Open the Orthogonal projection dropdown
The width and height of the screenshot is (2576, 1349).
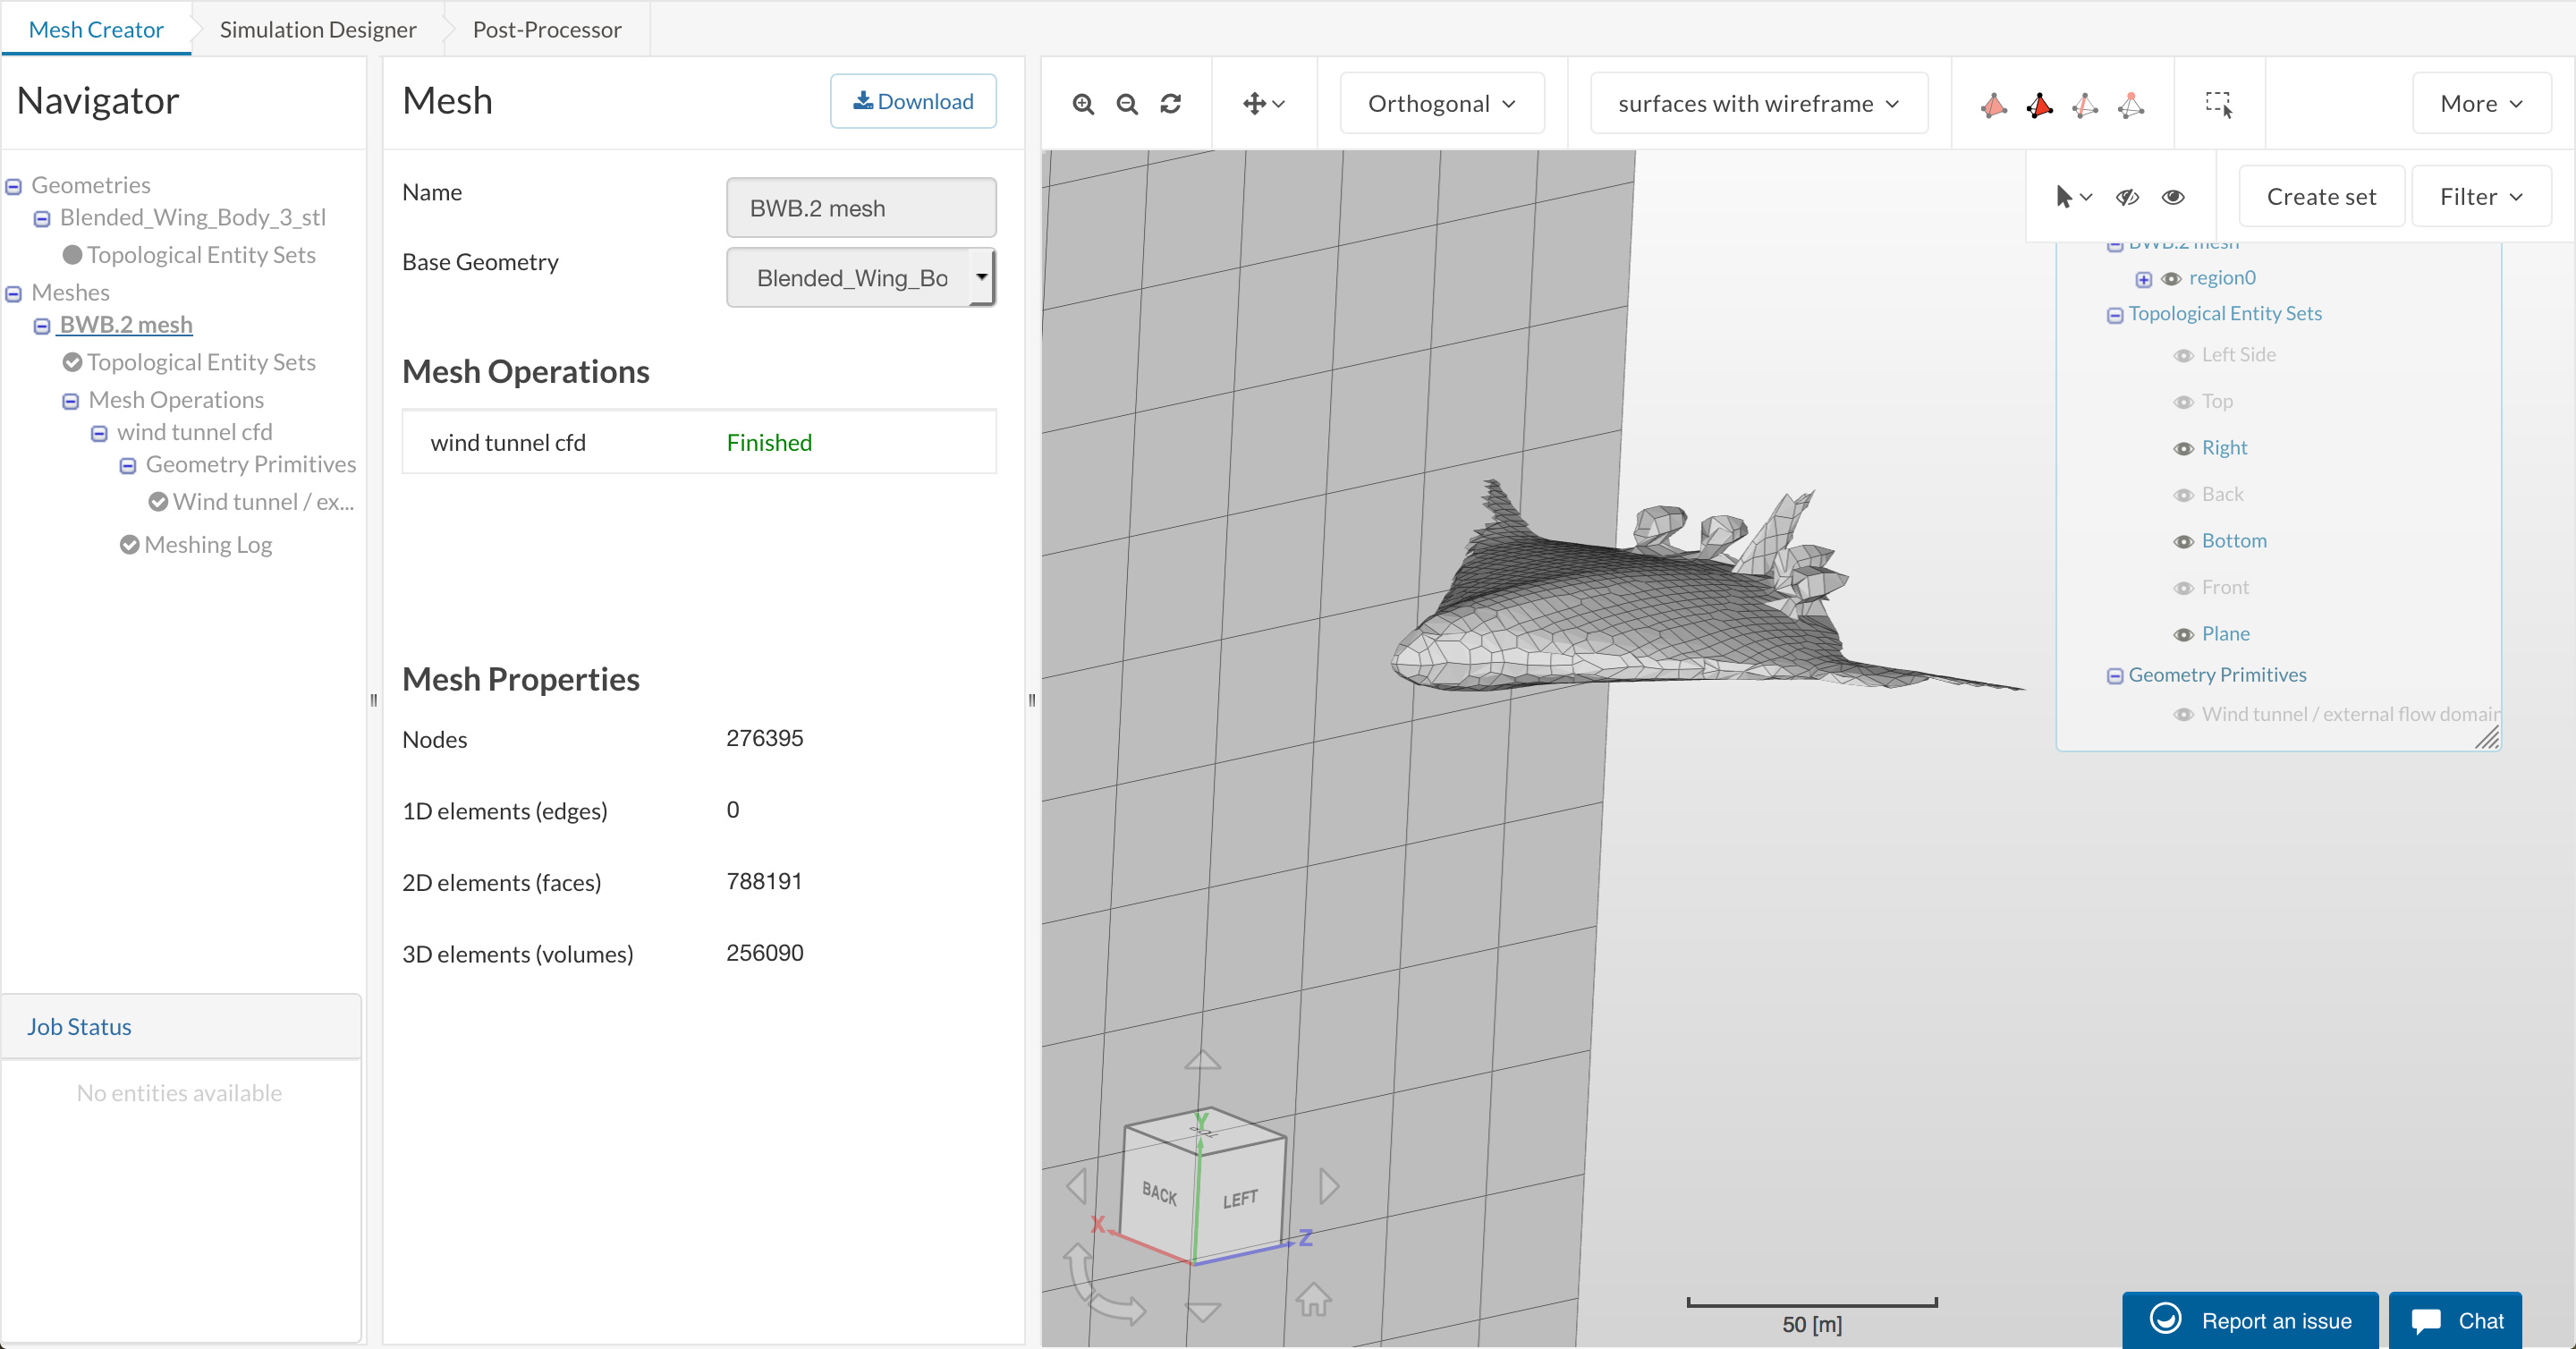1441,104
